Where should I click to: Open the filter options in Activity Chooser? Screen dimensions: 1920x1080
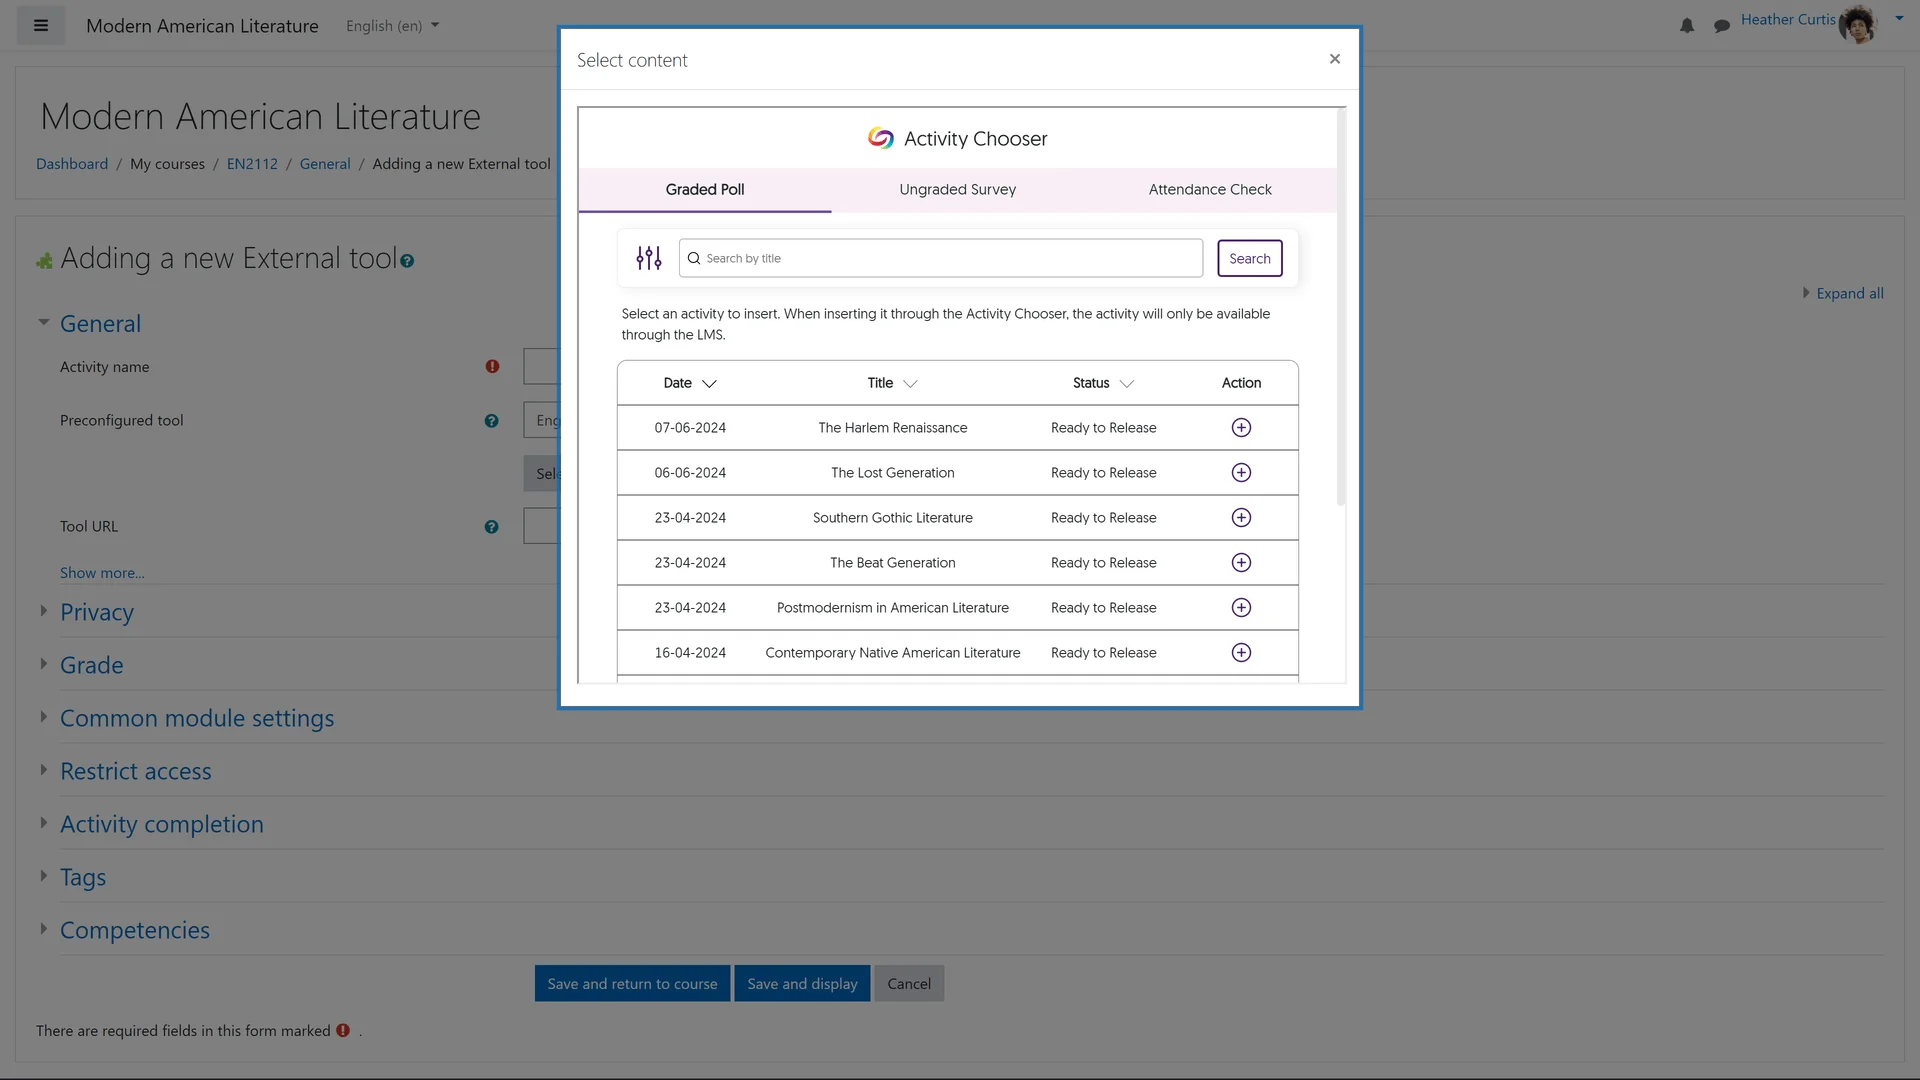648,258
